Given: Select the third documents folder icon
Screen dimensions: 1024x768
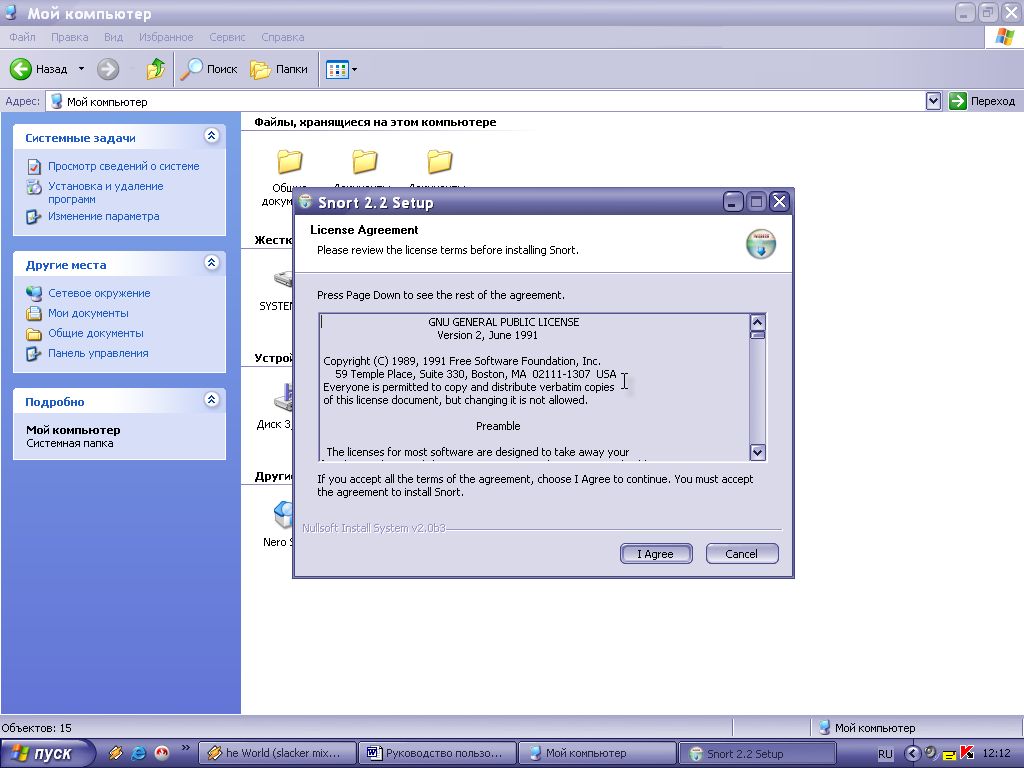Looking at the screenshot, I should pyautogui.click(x=440, y=161).
